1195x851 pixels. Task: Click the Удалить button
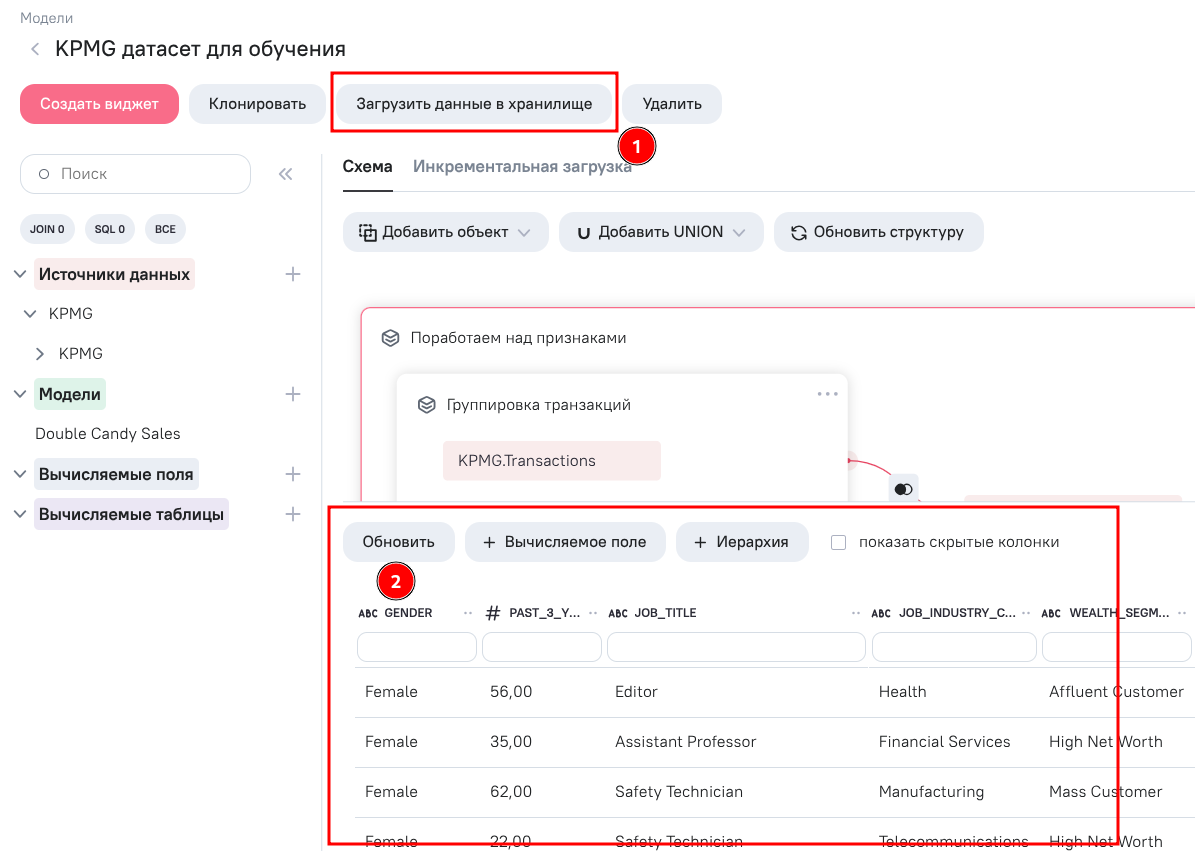click(672, 104)
